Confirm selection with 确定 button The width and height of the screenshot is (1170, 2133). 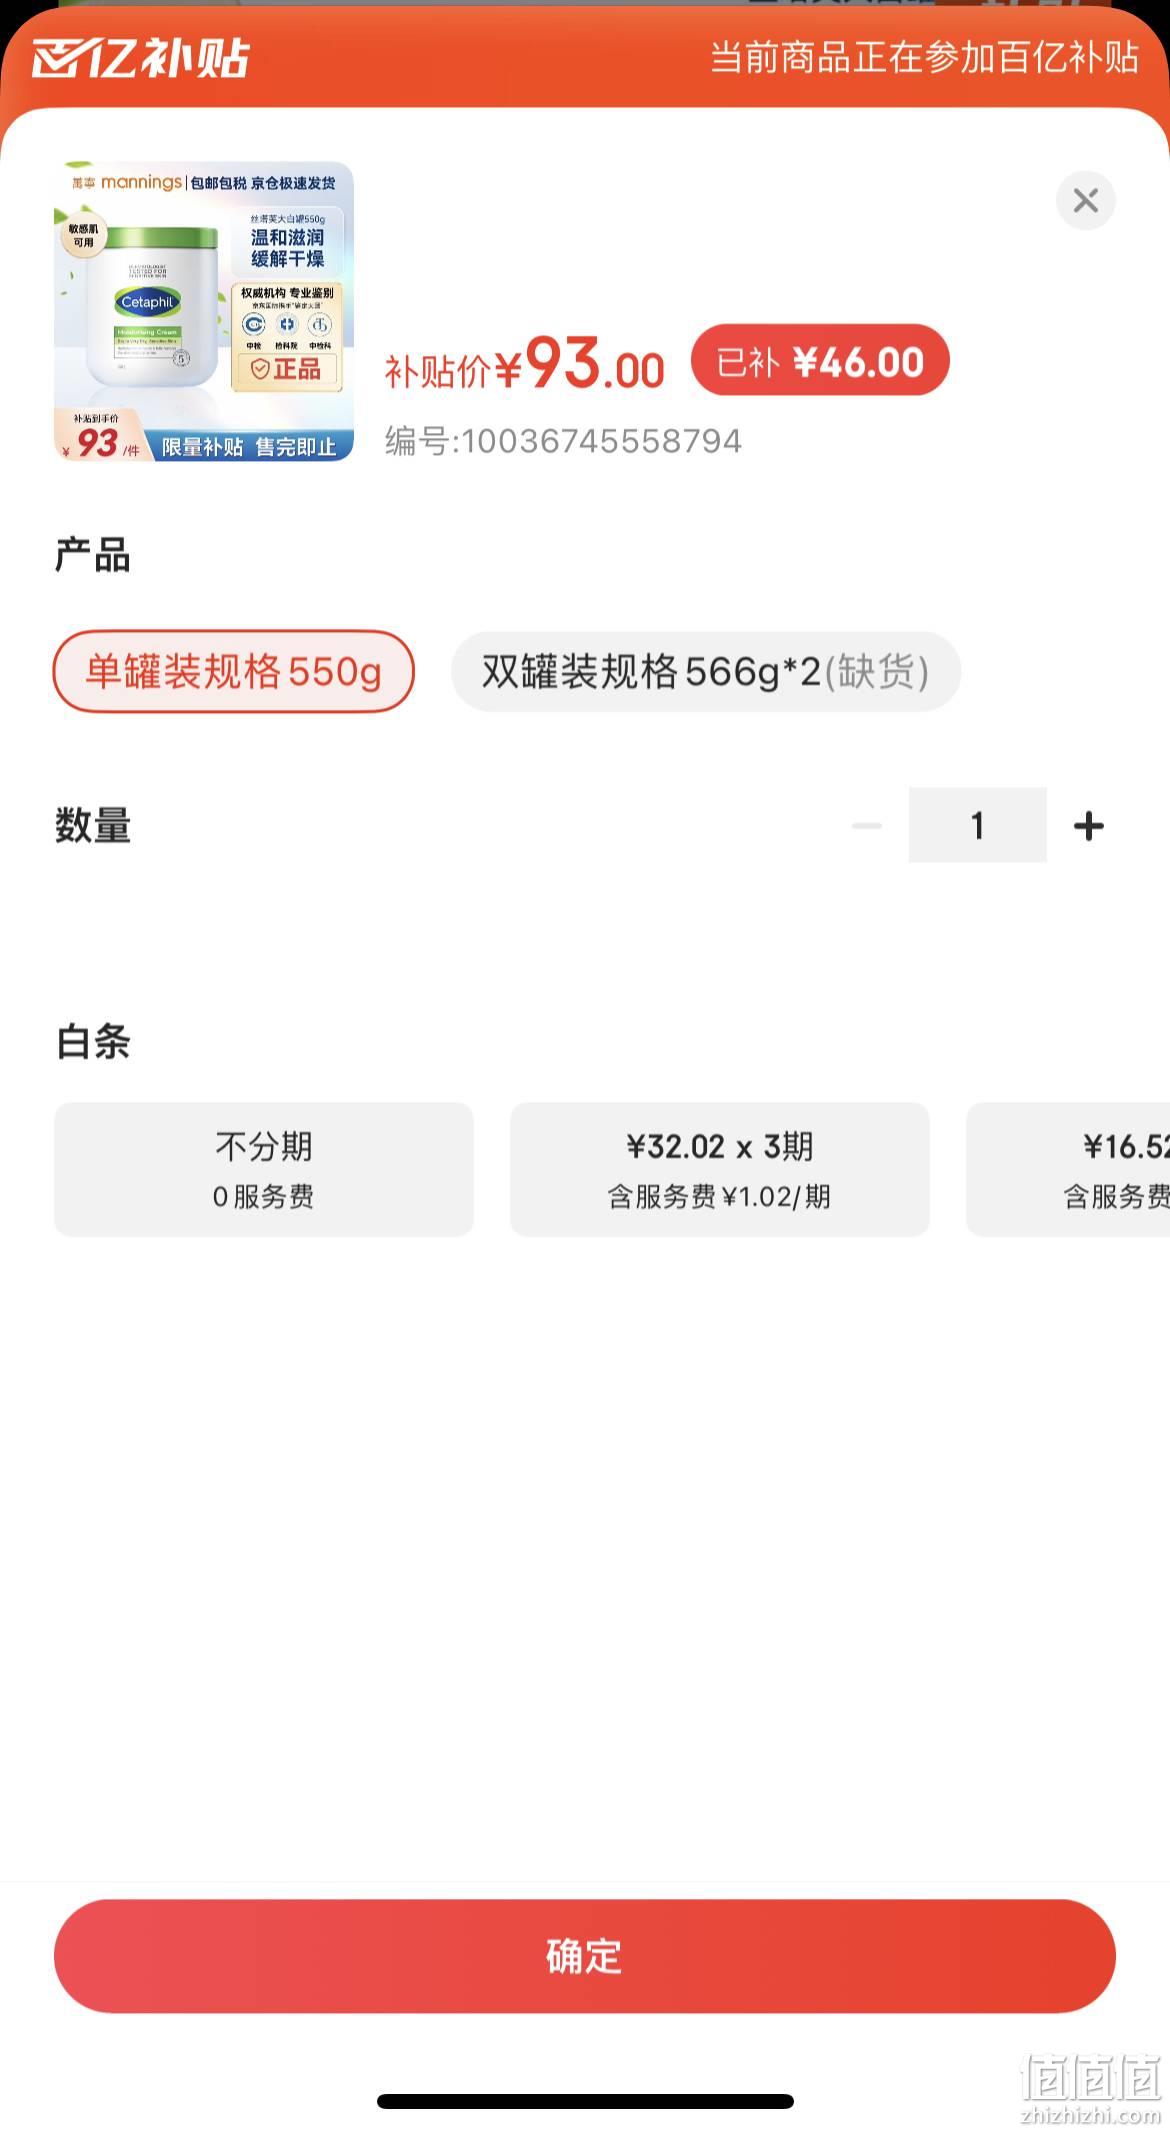click(584, 1956)
